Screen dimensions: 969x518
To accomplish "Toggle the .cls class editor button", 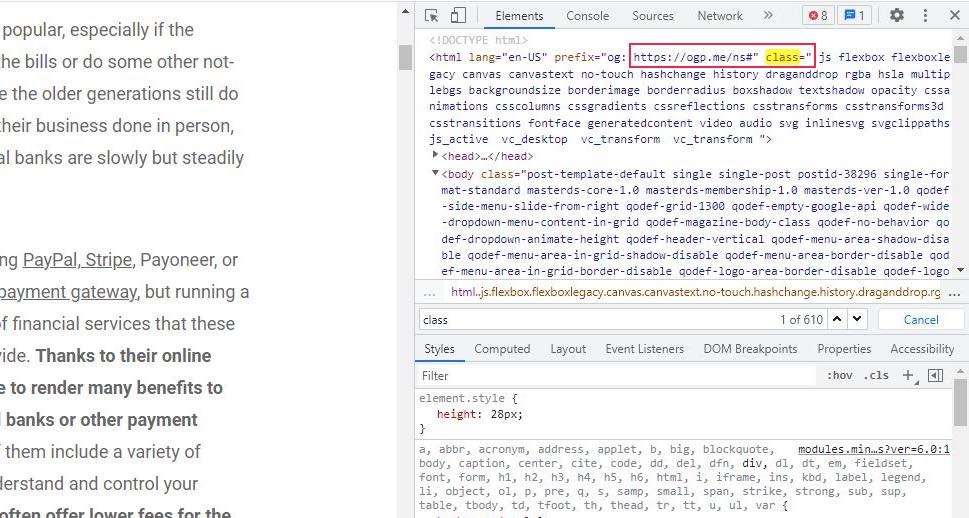I will (x=876, y=375).
